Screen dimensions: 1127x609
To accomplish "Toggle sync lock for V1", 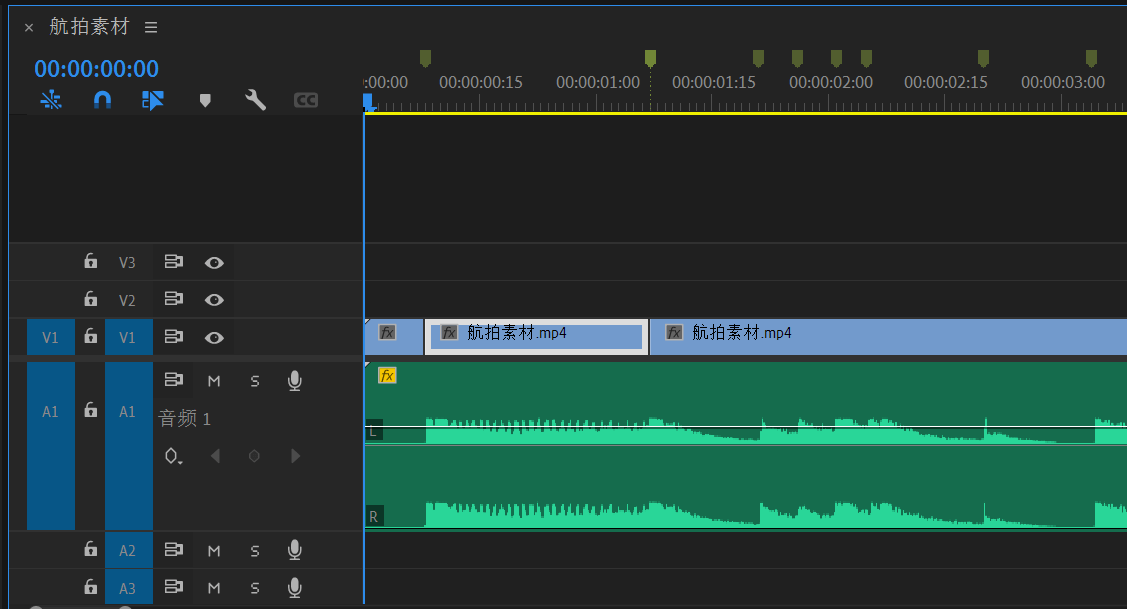I will click(174, 336).
